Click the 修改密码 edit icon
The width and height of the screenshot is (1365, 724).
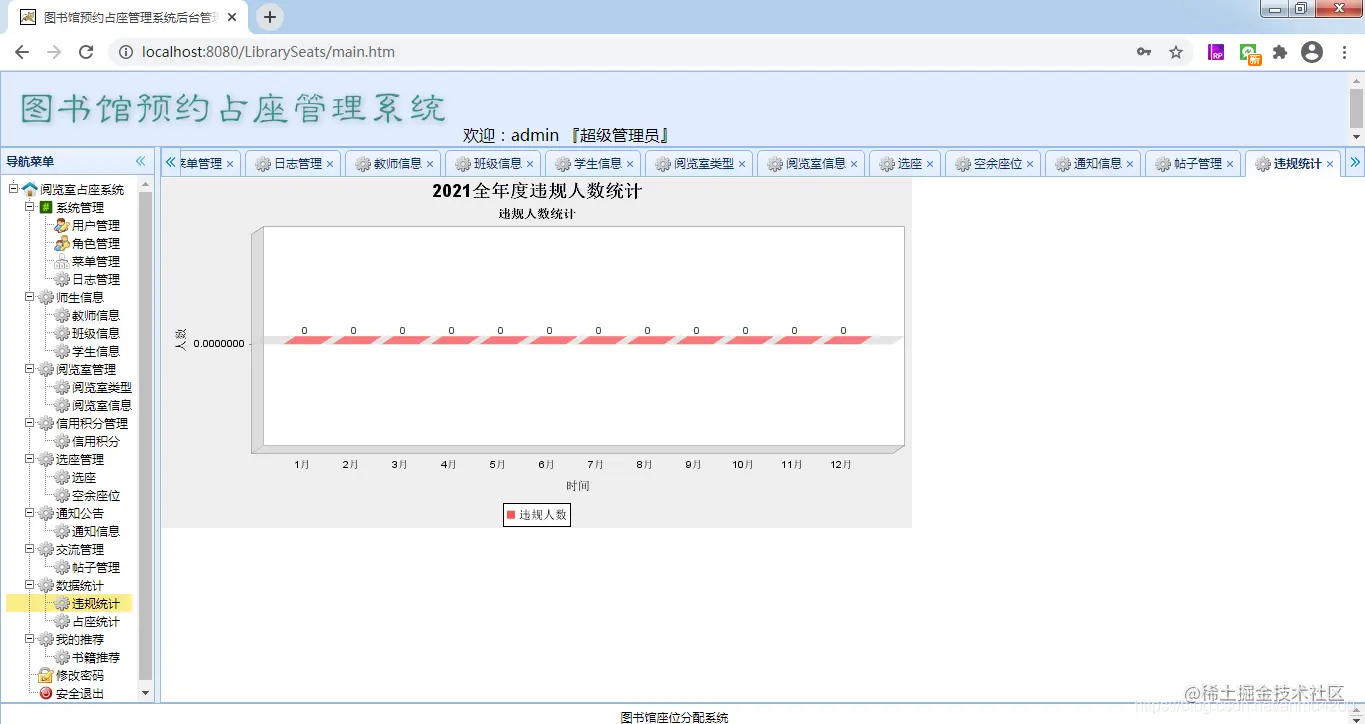(46, 676)
